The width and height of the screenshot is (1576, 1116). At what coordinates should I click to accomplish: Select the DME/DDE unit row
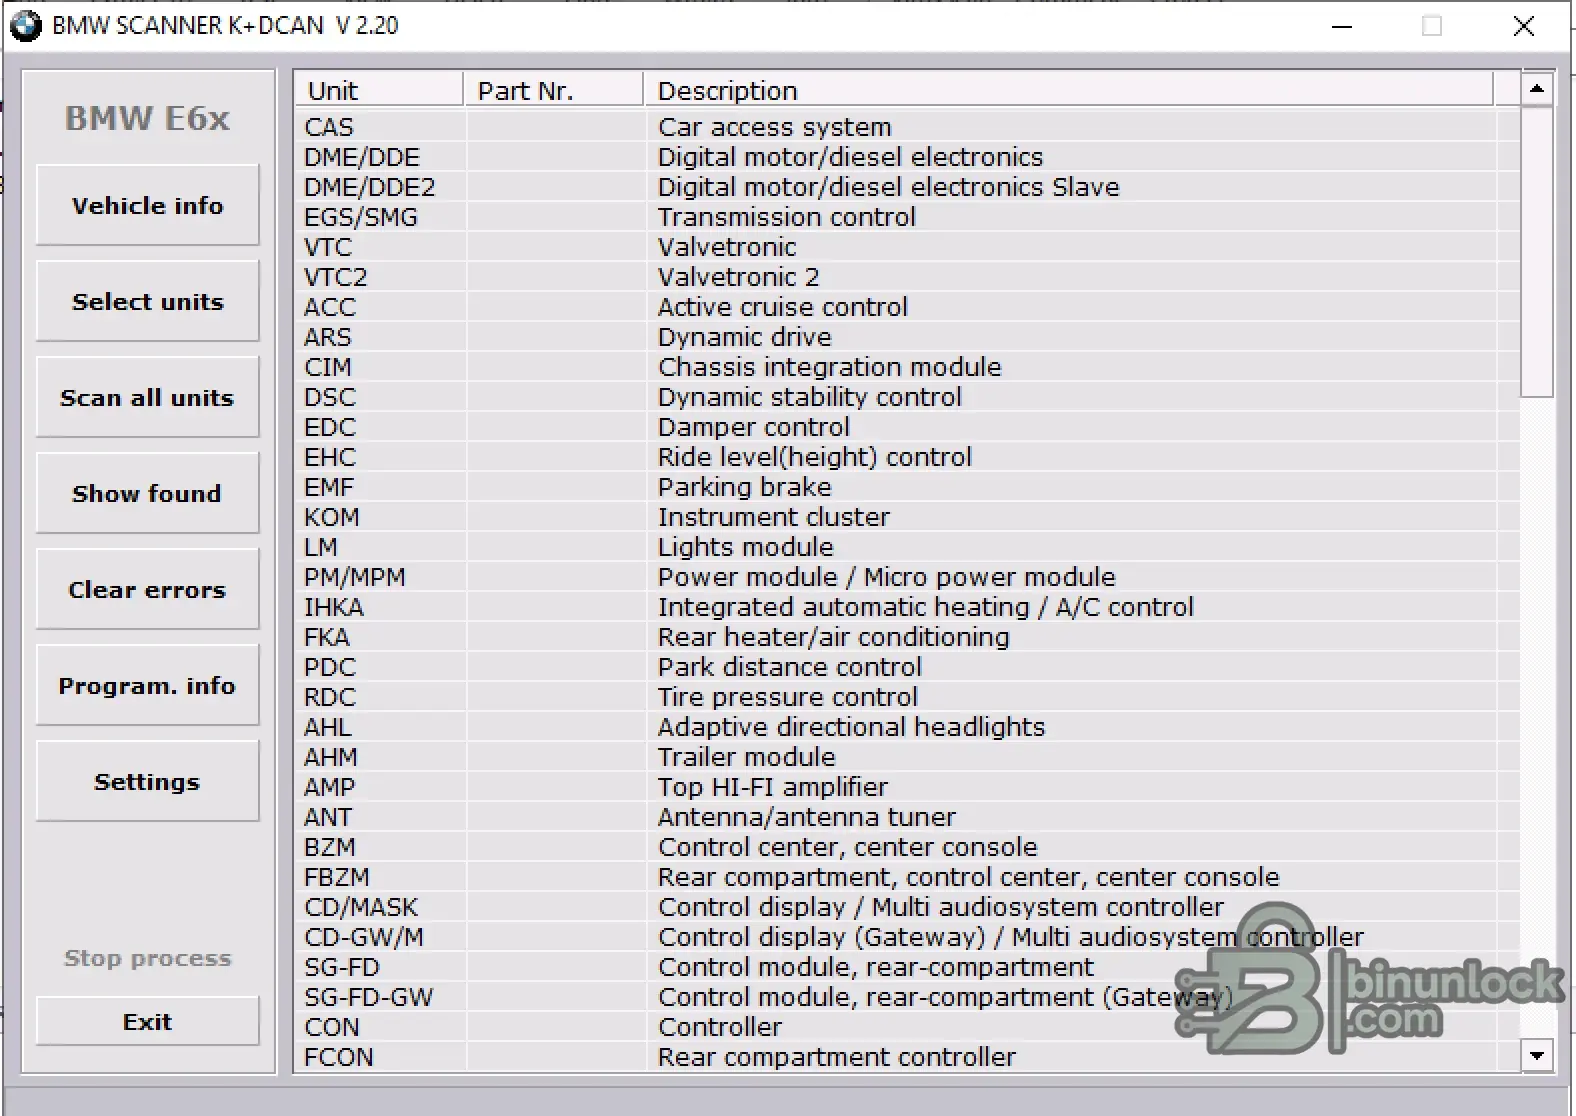point(907,157)
